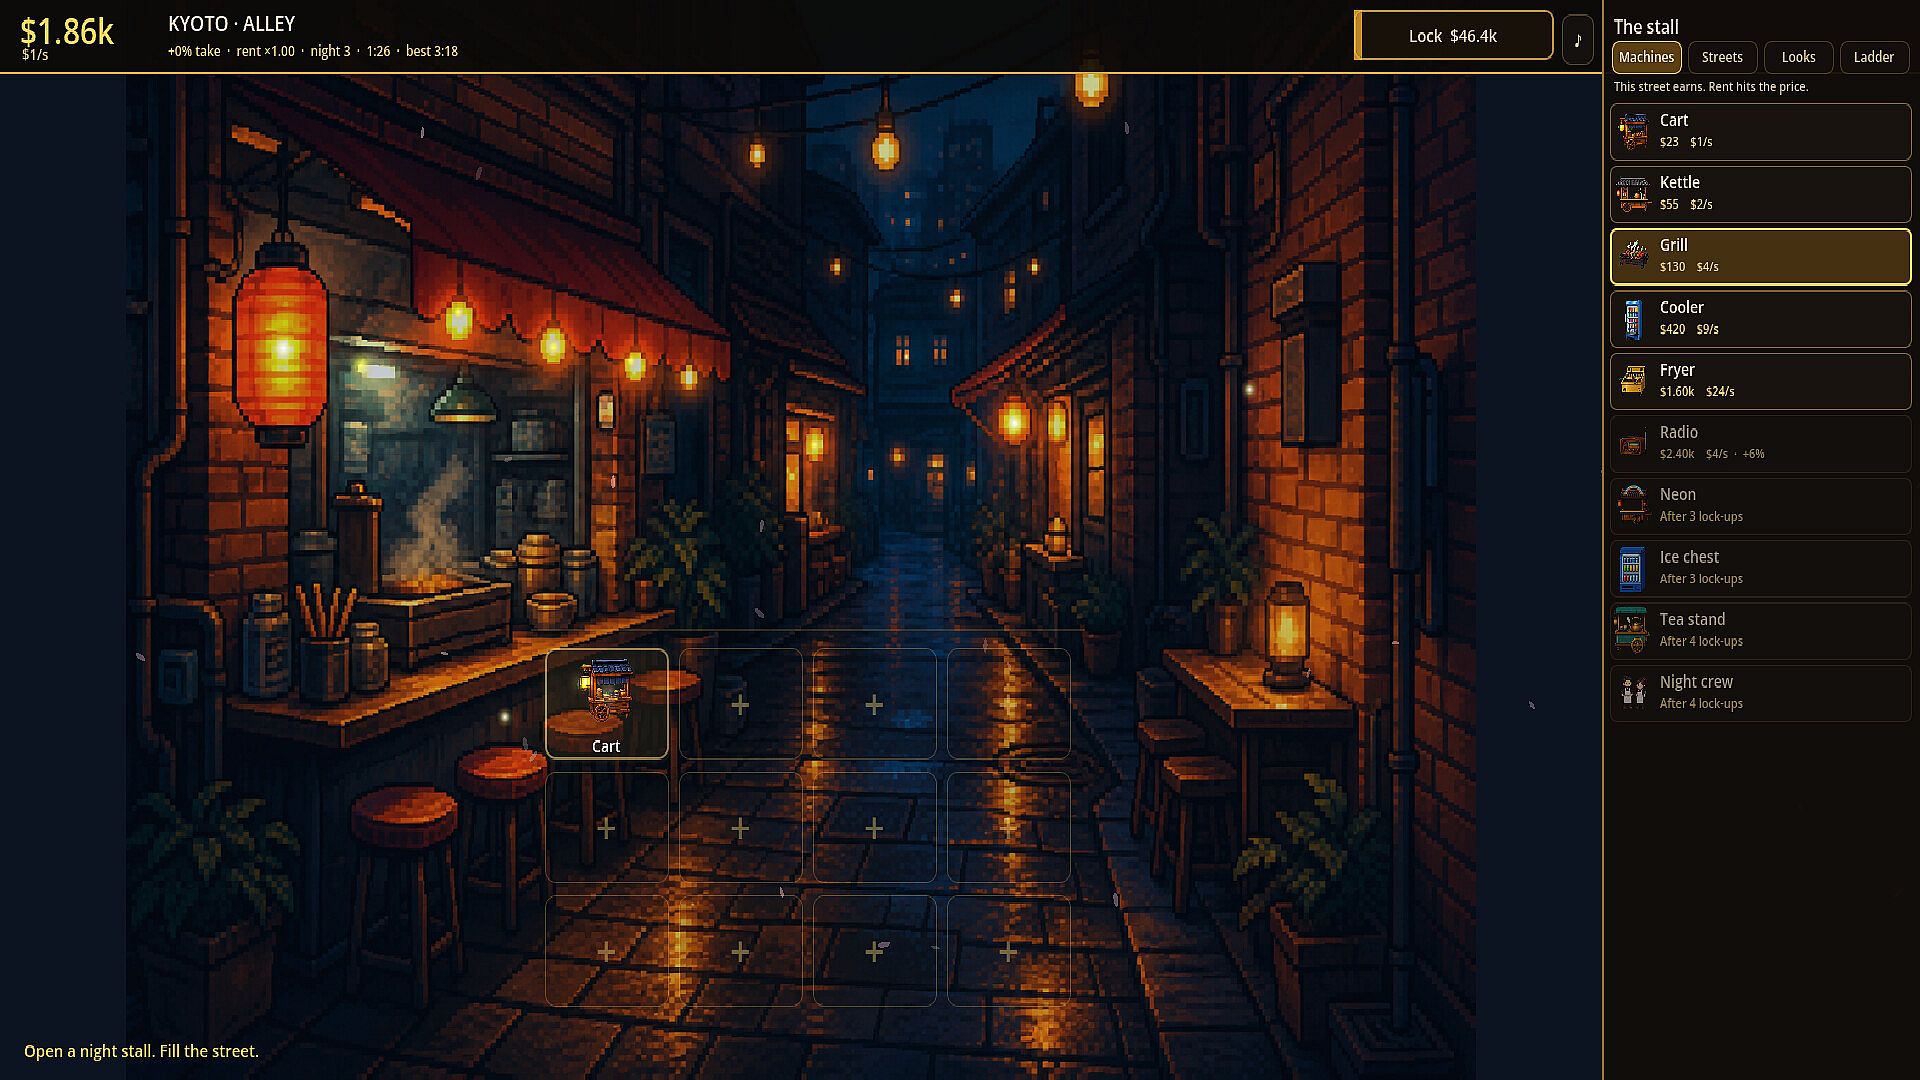Click the blue Cooler machine icon
The width and height of the screenshot is (1920, 1080).
click(1633, 319)
